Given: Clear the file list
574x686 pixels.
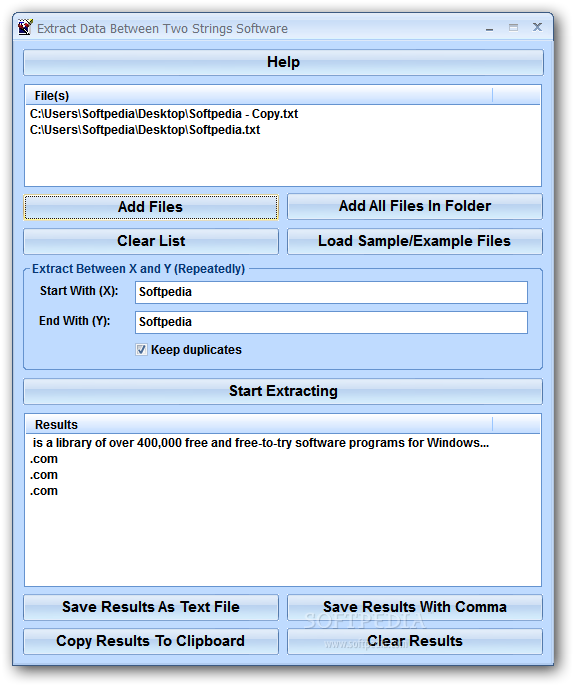Looking at the screenshot, I should point(151,241).
